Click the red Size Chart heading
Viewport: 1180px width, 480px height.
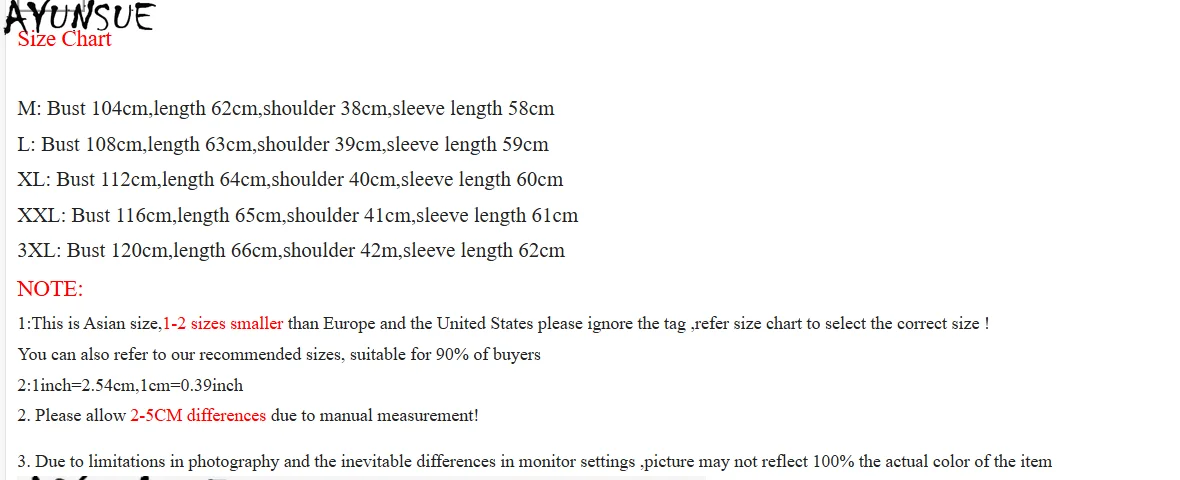65,40
